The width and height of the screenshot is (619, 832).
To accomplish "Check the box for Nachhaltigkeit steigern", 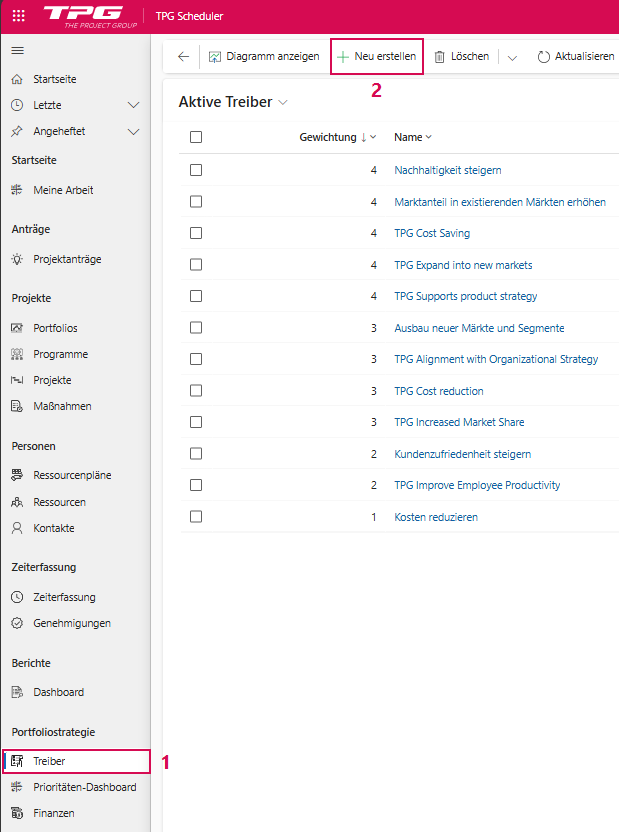I will (196, 170).
